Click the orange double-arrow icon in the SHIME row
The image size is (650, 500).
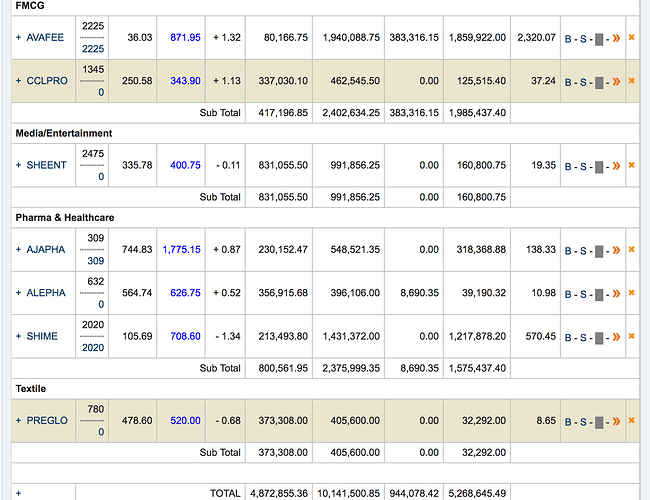pos(616,337)
